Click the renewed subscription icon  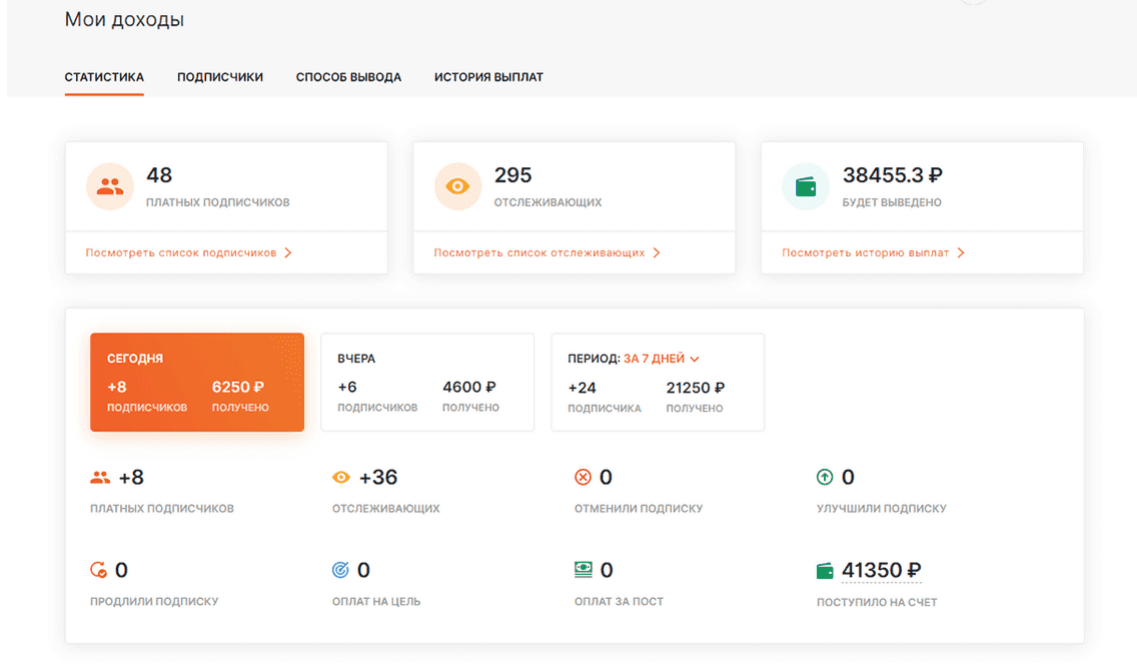(99, 570)
